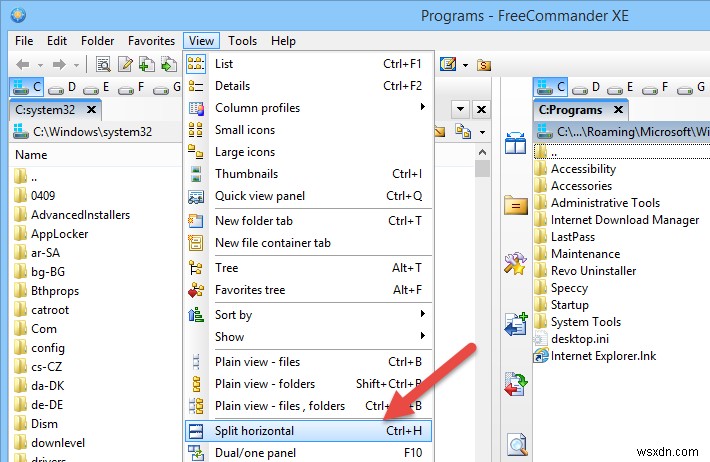
Task: Select drive E in right panel
Action: [x=620, y=87]
